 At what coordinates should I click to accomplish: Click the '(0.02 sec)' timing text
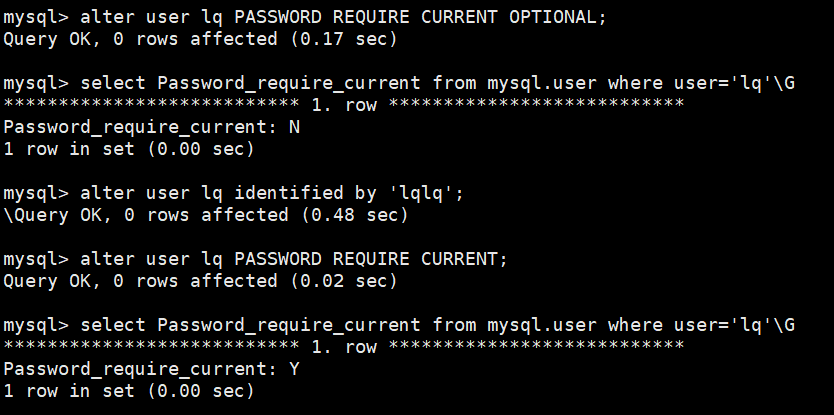click(343, 281)
